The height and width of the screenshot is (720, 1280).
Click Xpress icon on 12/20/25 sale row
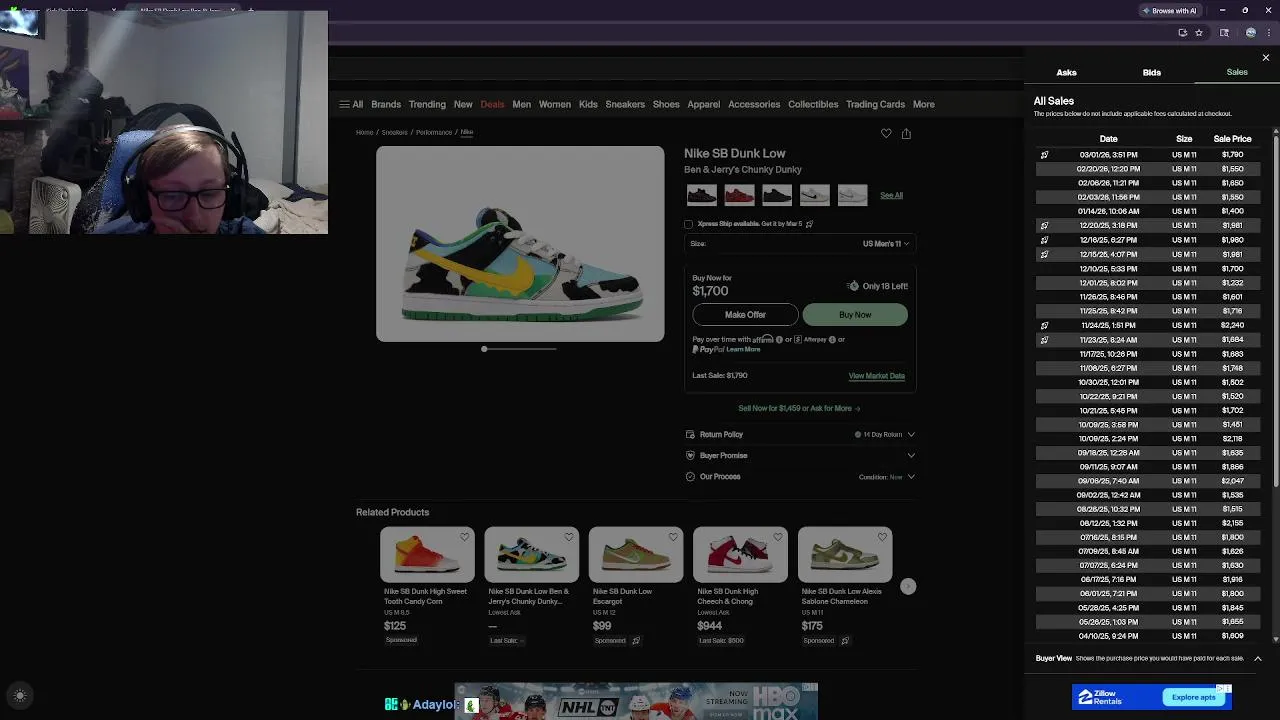[1044, 226]
